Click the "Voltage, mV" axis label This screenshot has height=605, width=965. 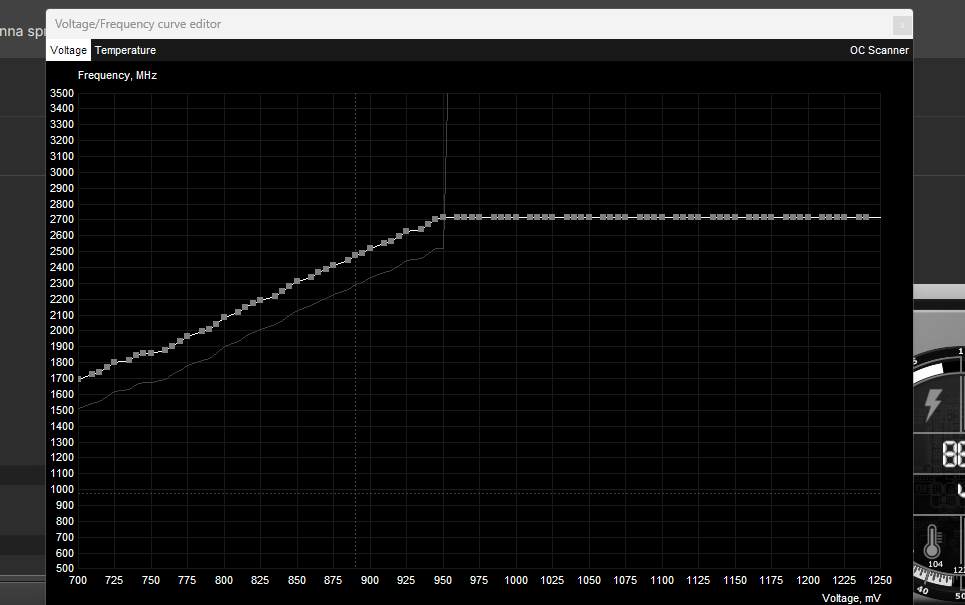coord(850,597)
